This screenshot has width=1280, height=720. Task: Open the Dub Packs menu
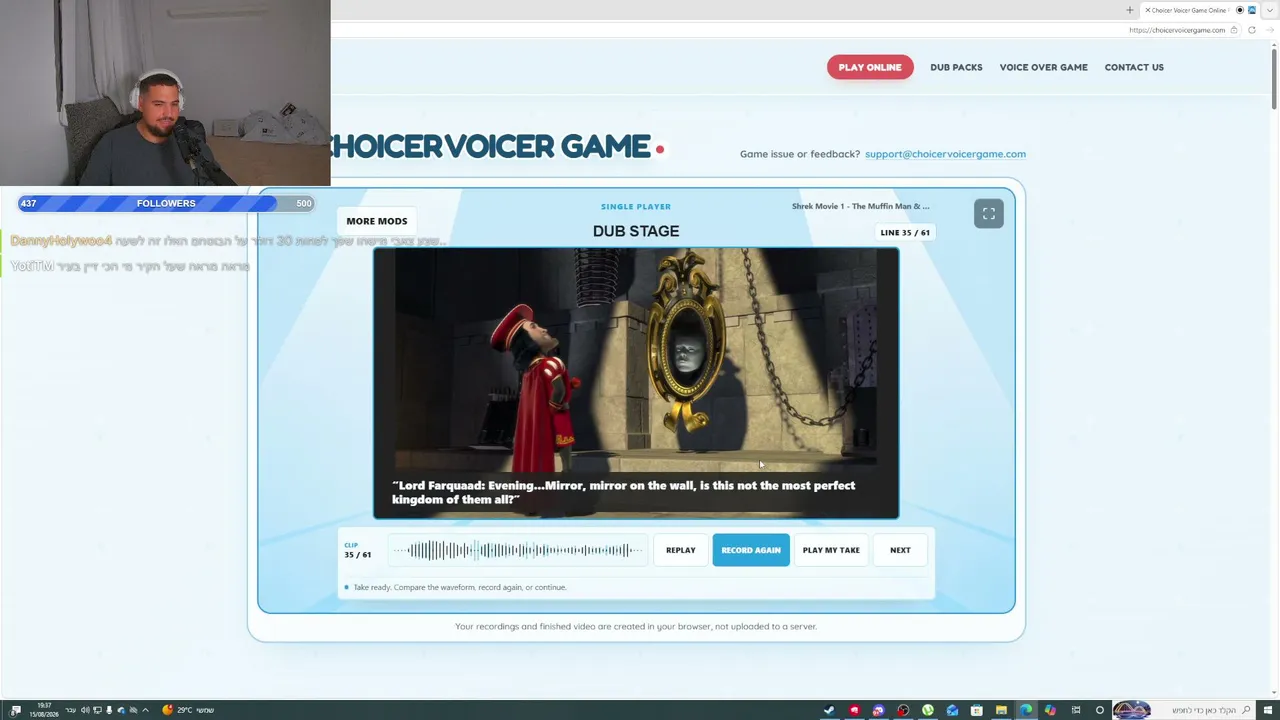(x=956, y=67)
